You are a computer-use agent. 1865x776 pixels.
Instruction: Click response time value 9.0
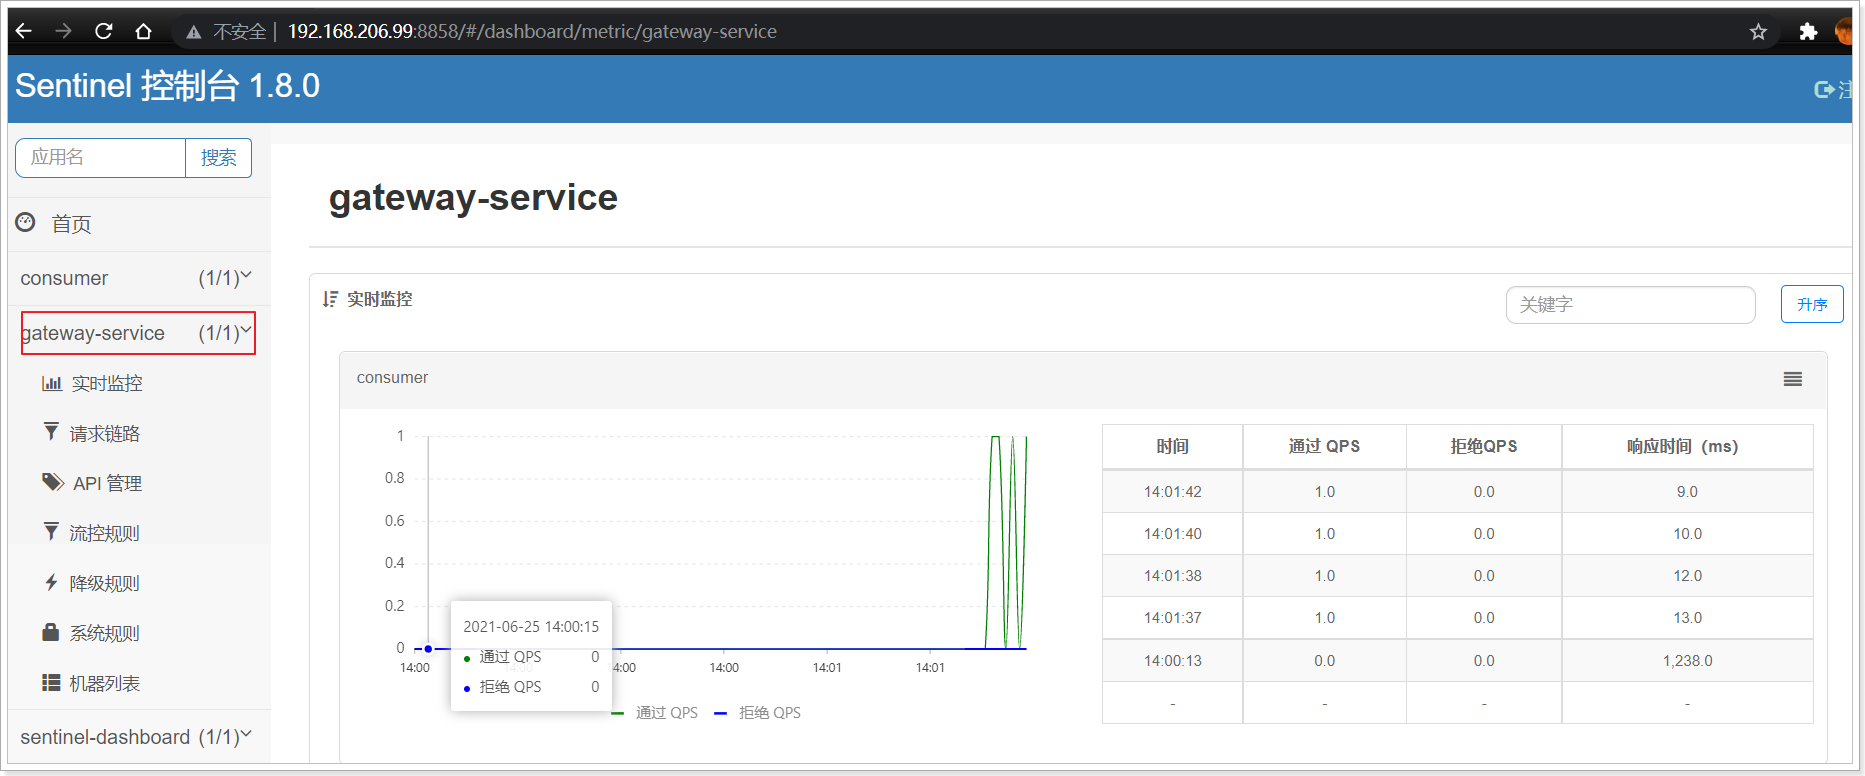(1687, 492)
